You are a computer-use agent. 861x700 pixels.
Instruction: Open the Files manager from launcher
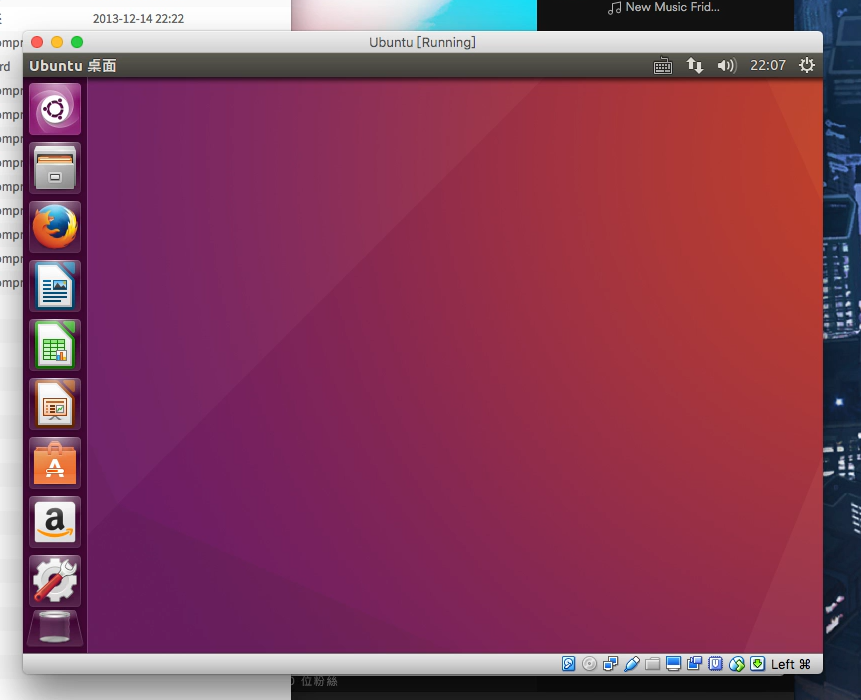55,168
